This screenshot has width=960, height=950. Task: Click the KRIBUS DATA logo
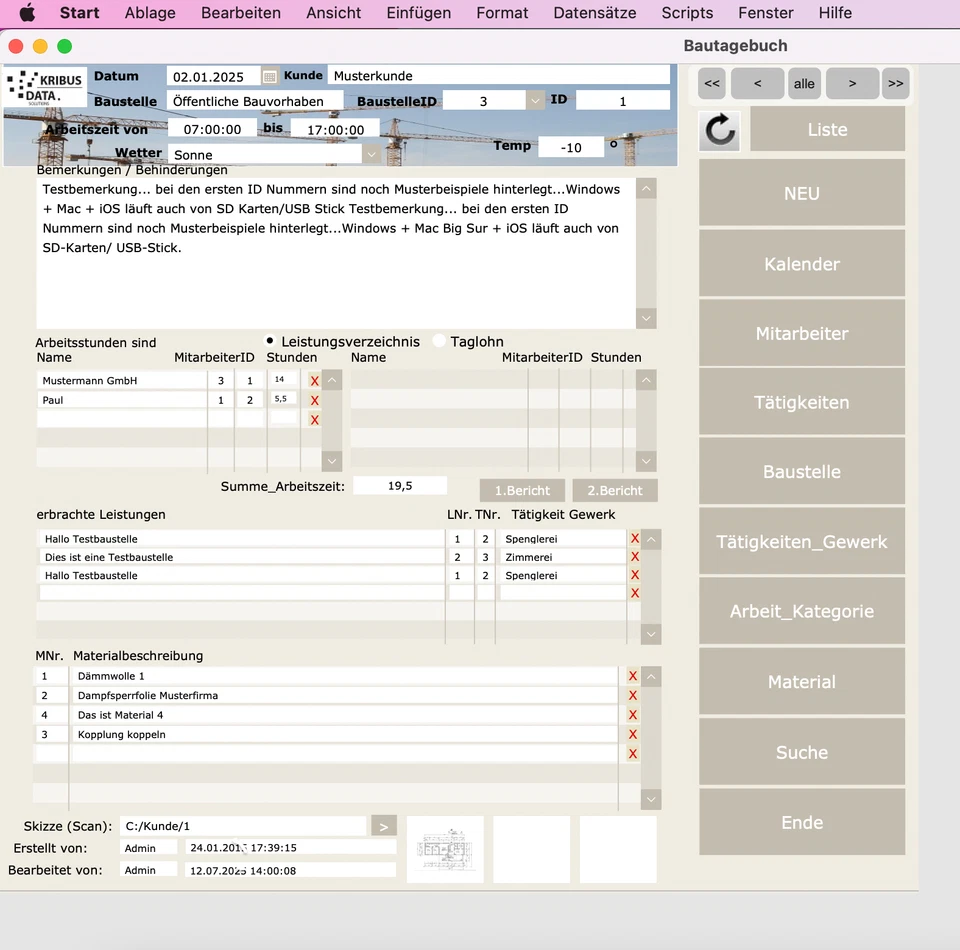[x=45, y=88]
